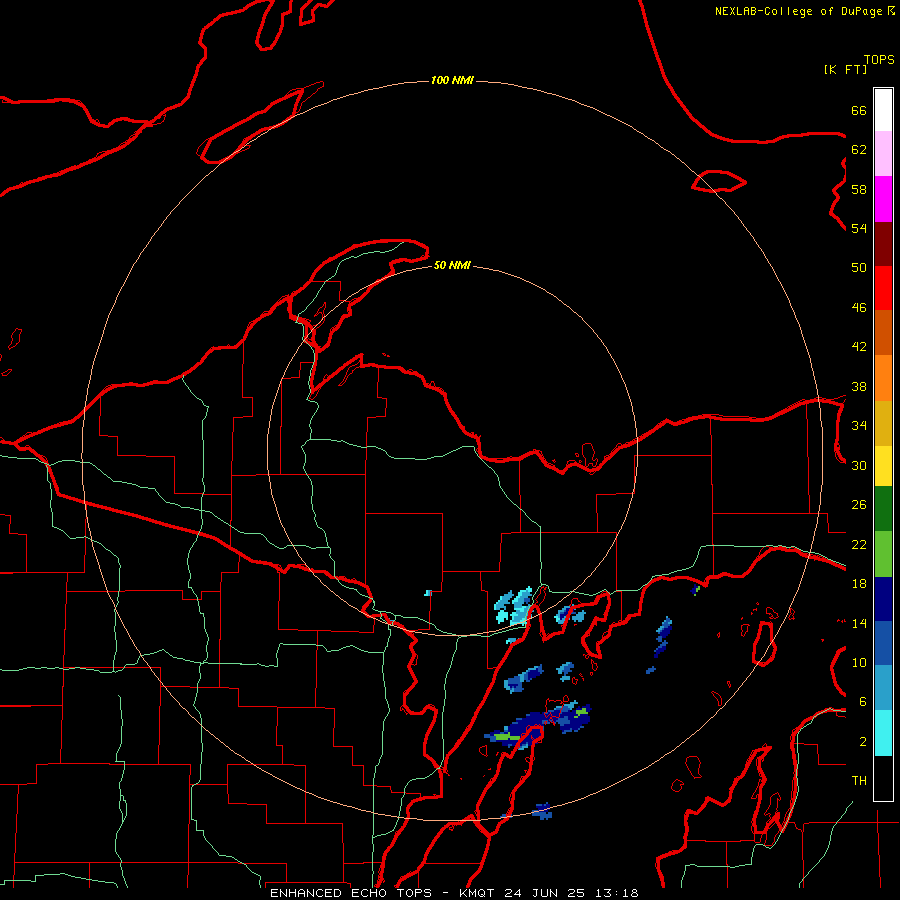
Task: Click the "24 JUN 25" date text
Action: pyautogui.click(x=544, y=893)
